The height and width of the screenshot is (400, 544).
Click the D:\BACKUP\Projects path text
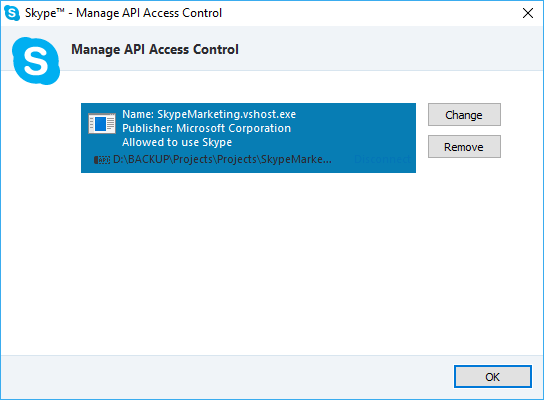tap(222, 159)
